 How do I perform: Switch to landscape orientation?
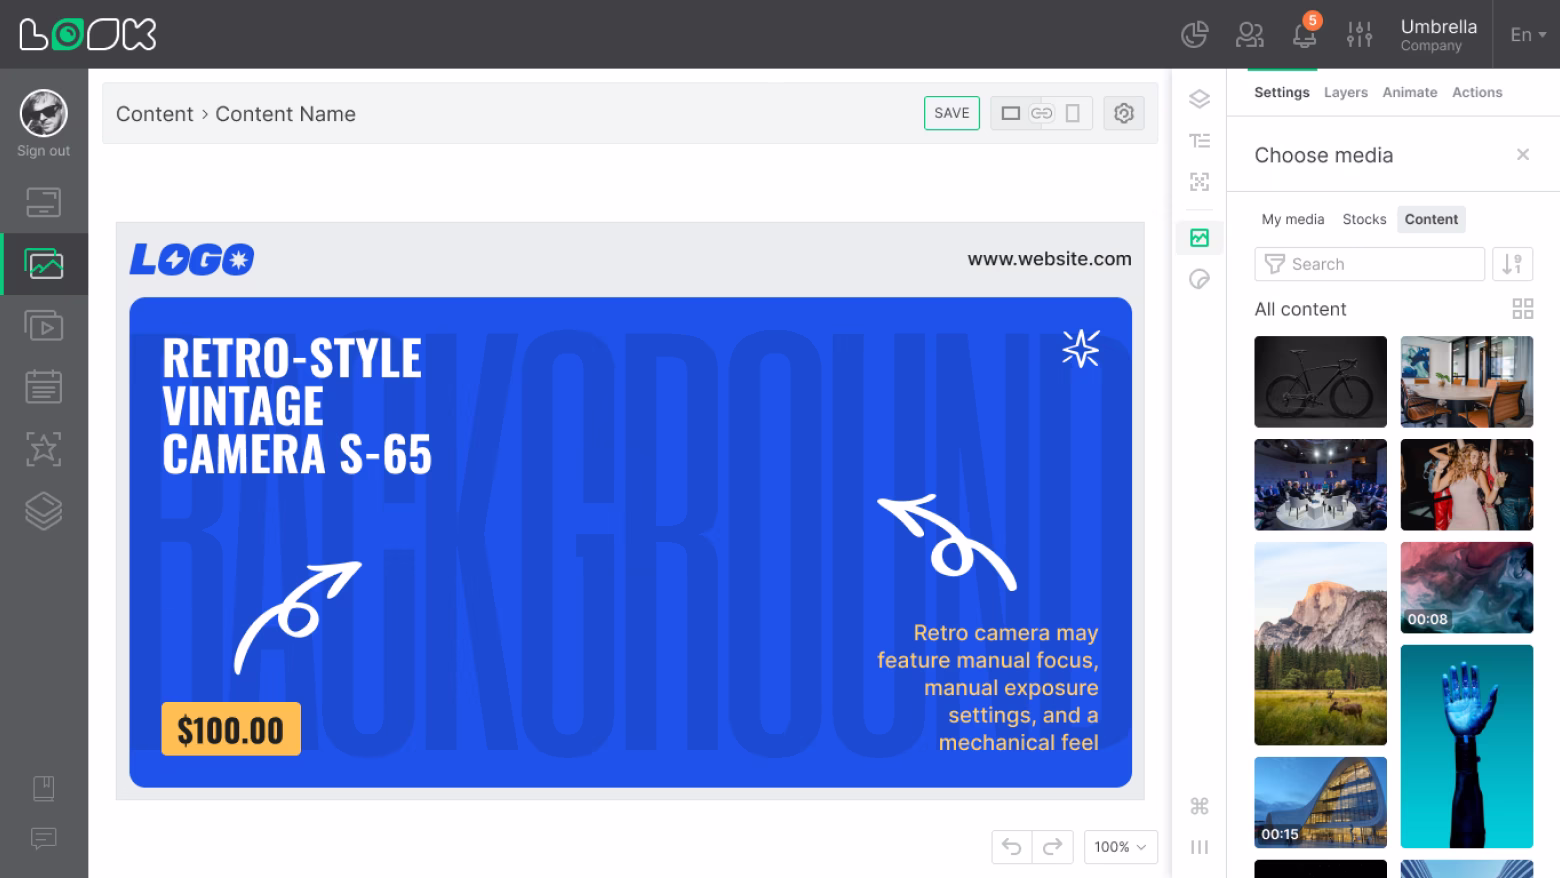coord(1010,113)
